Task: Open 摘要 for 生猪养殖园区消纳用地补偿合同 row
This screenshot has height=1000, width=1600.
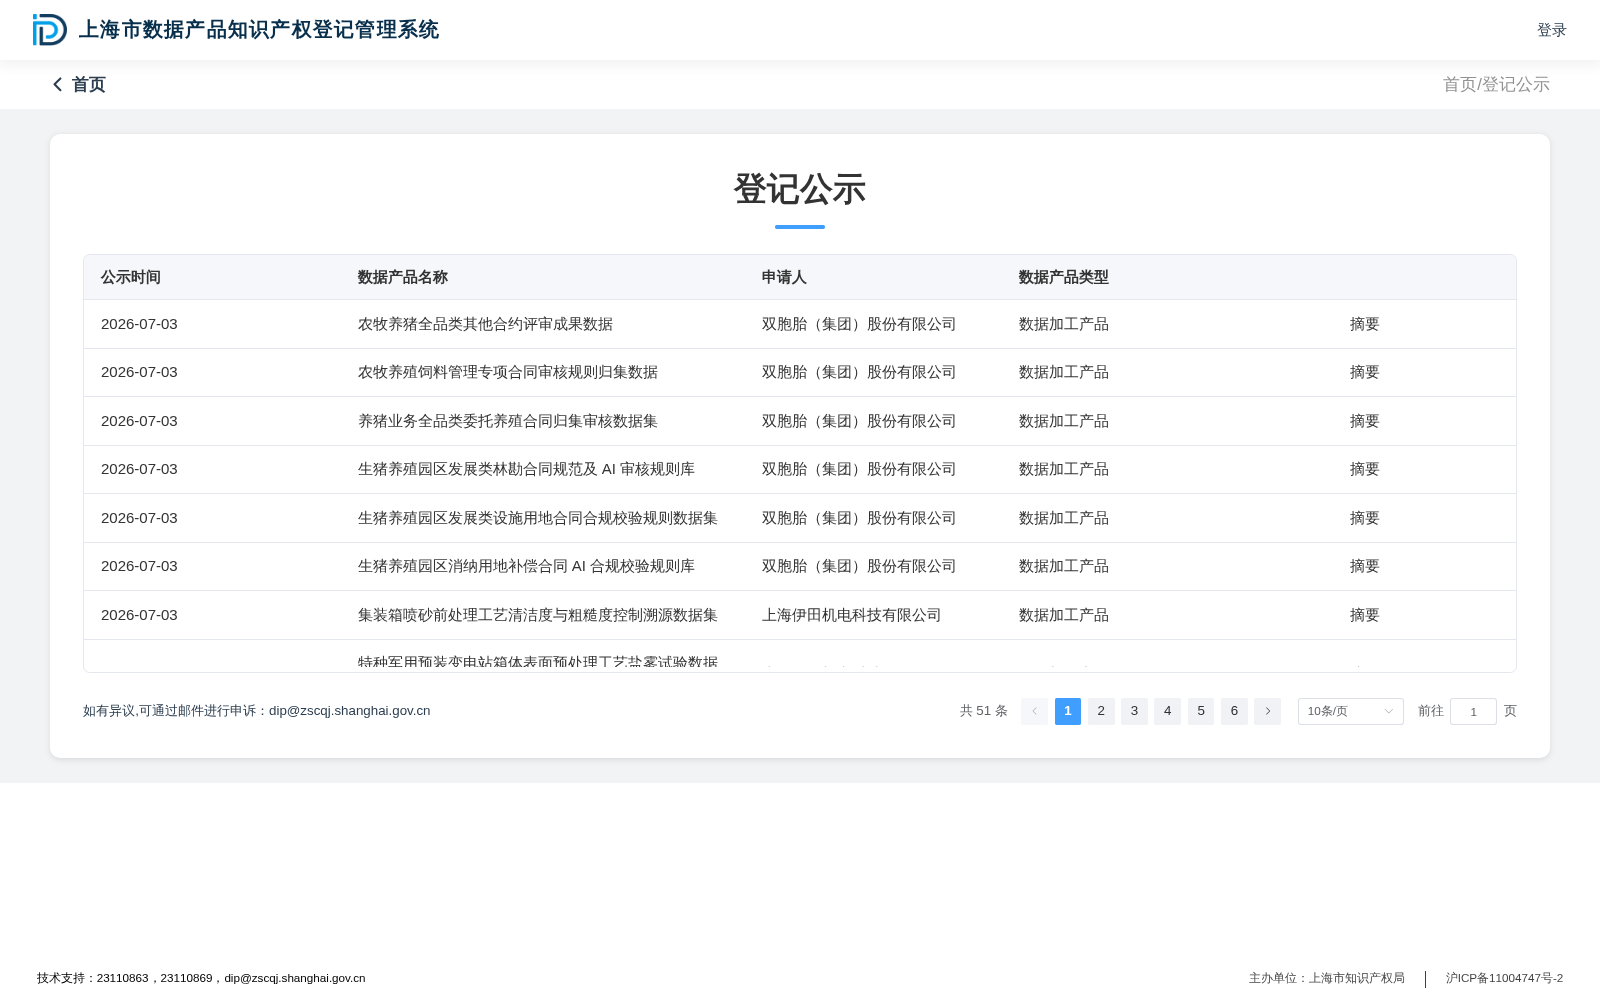Action: pyautogui.click(x=1364, y=566)
